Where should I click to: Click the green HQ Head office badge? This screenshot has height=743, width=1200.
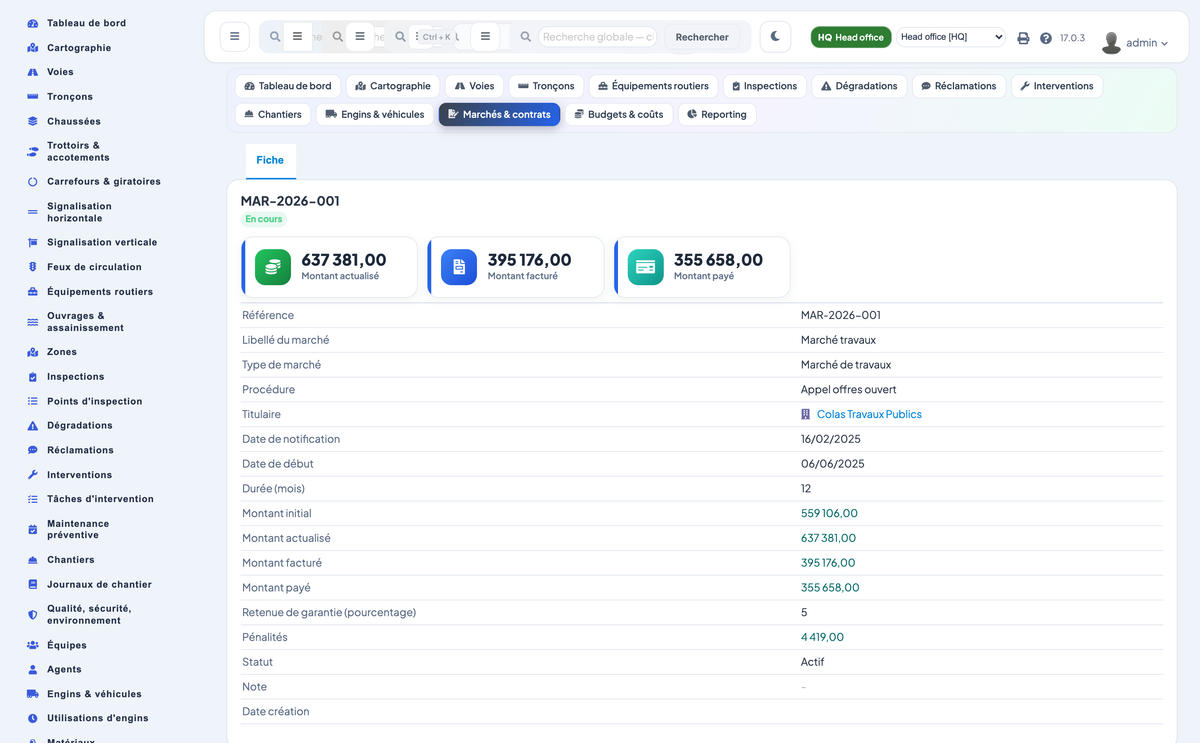(x=851, y=37)
